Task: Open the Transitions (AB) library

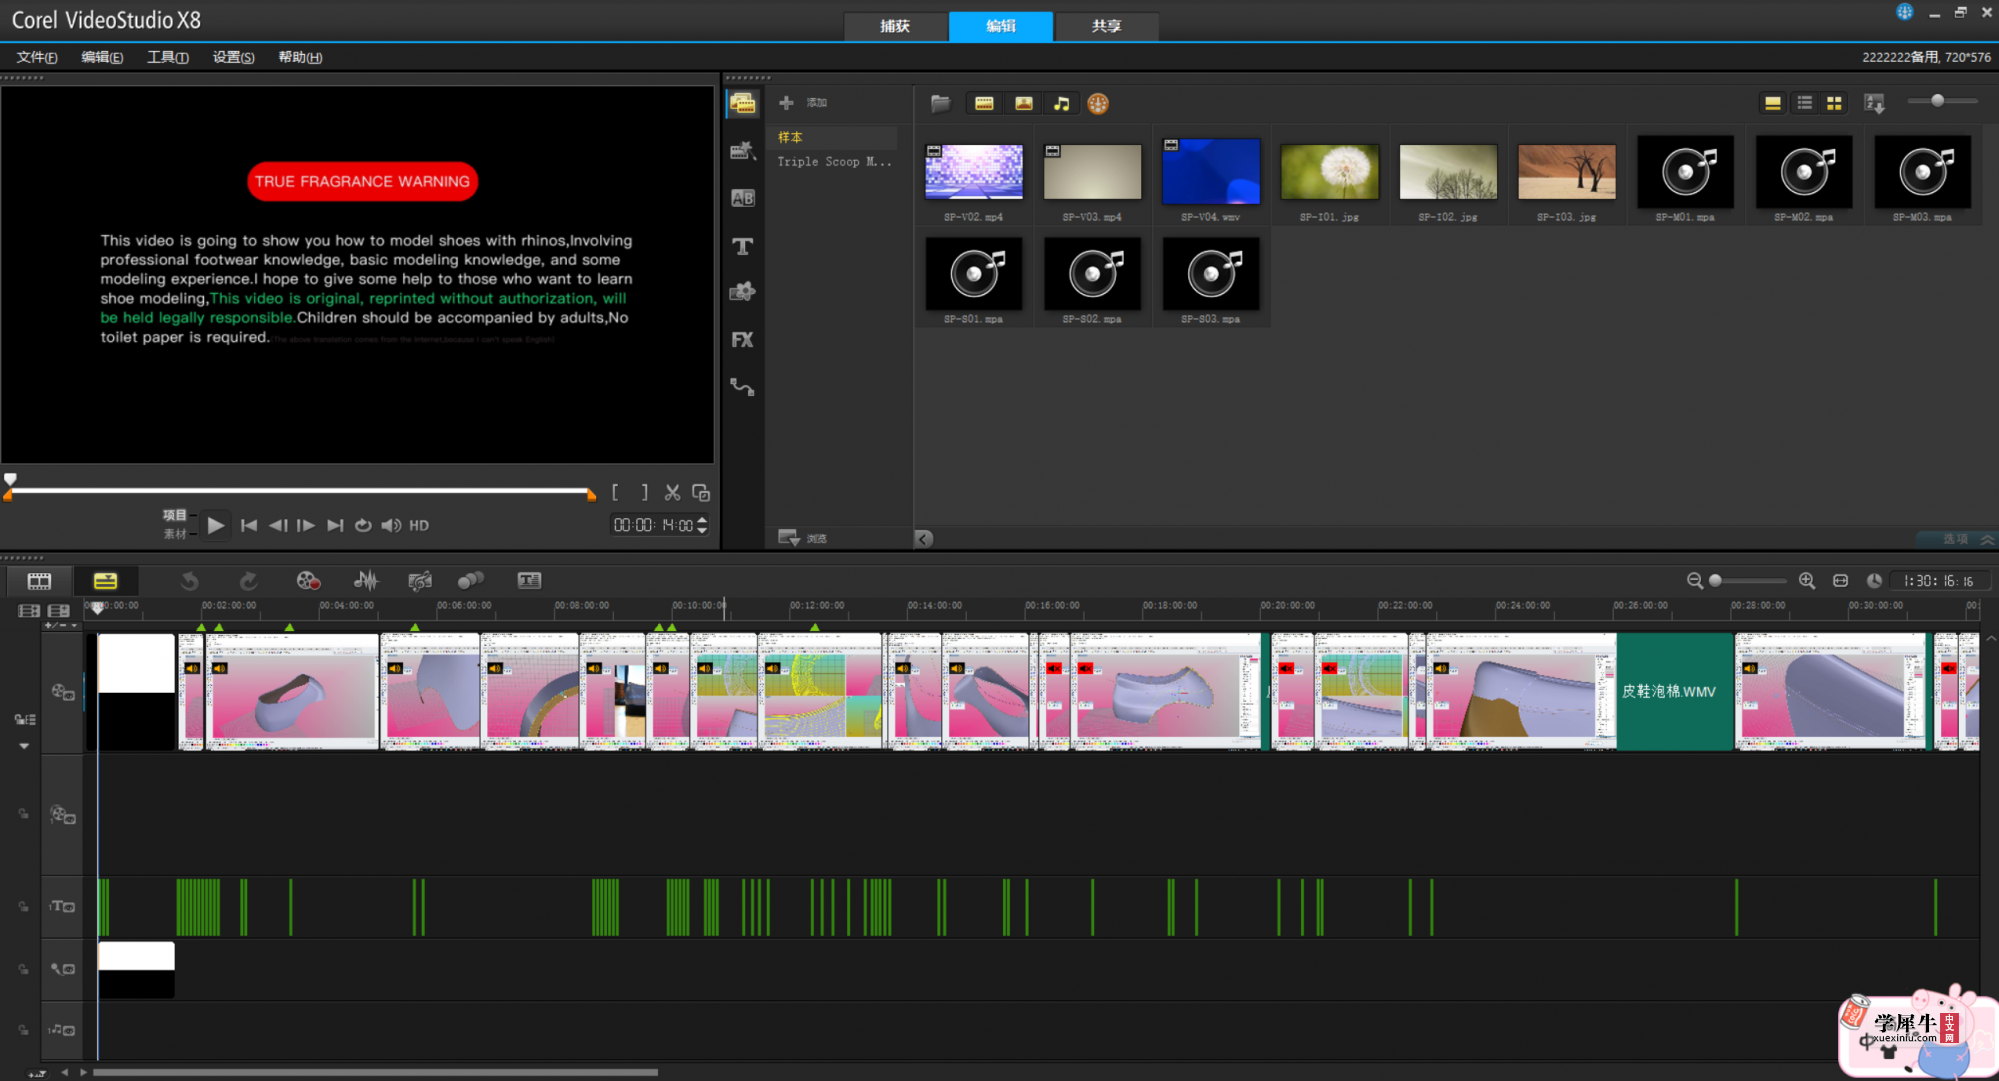Action: pyautogui.click(x=742, y=198)
